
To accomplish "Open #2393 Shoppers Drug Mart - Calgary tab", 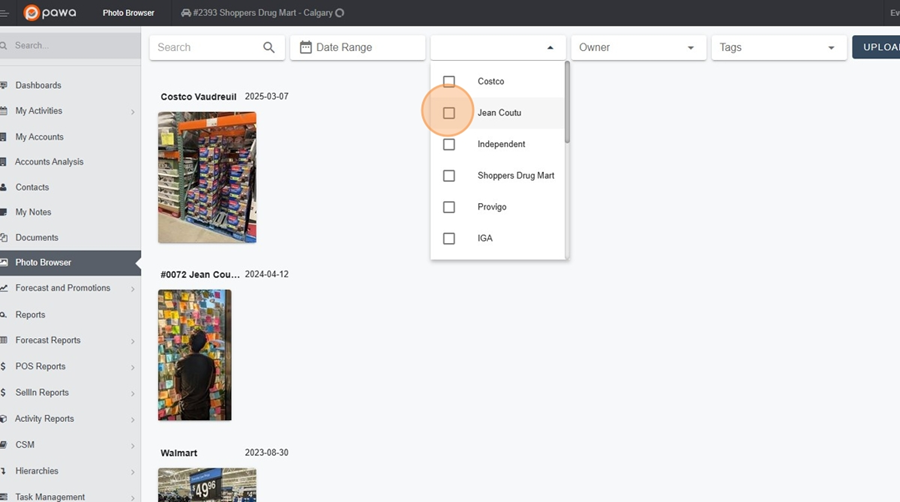I will [x=263, y=13].
